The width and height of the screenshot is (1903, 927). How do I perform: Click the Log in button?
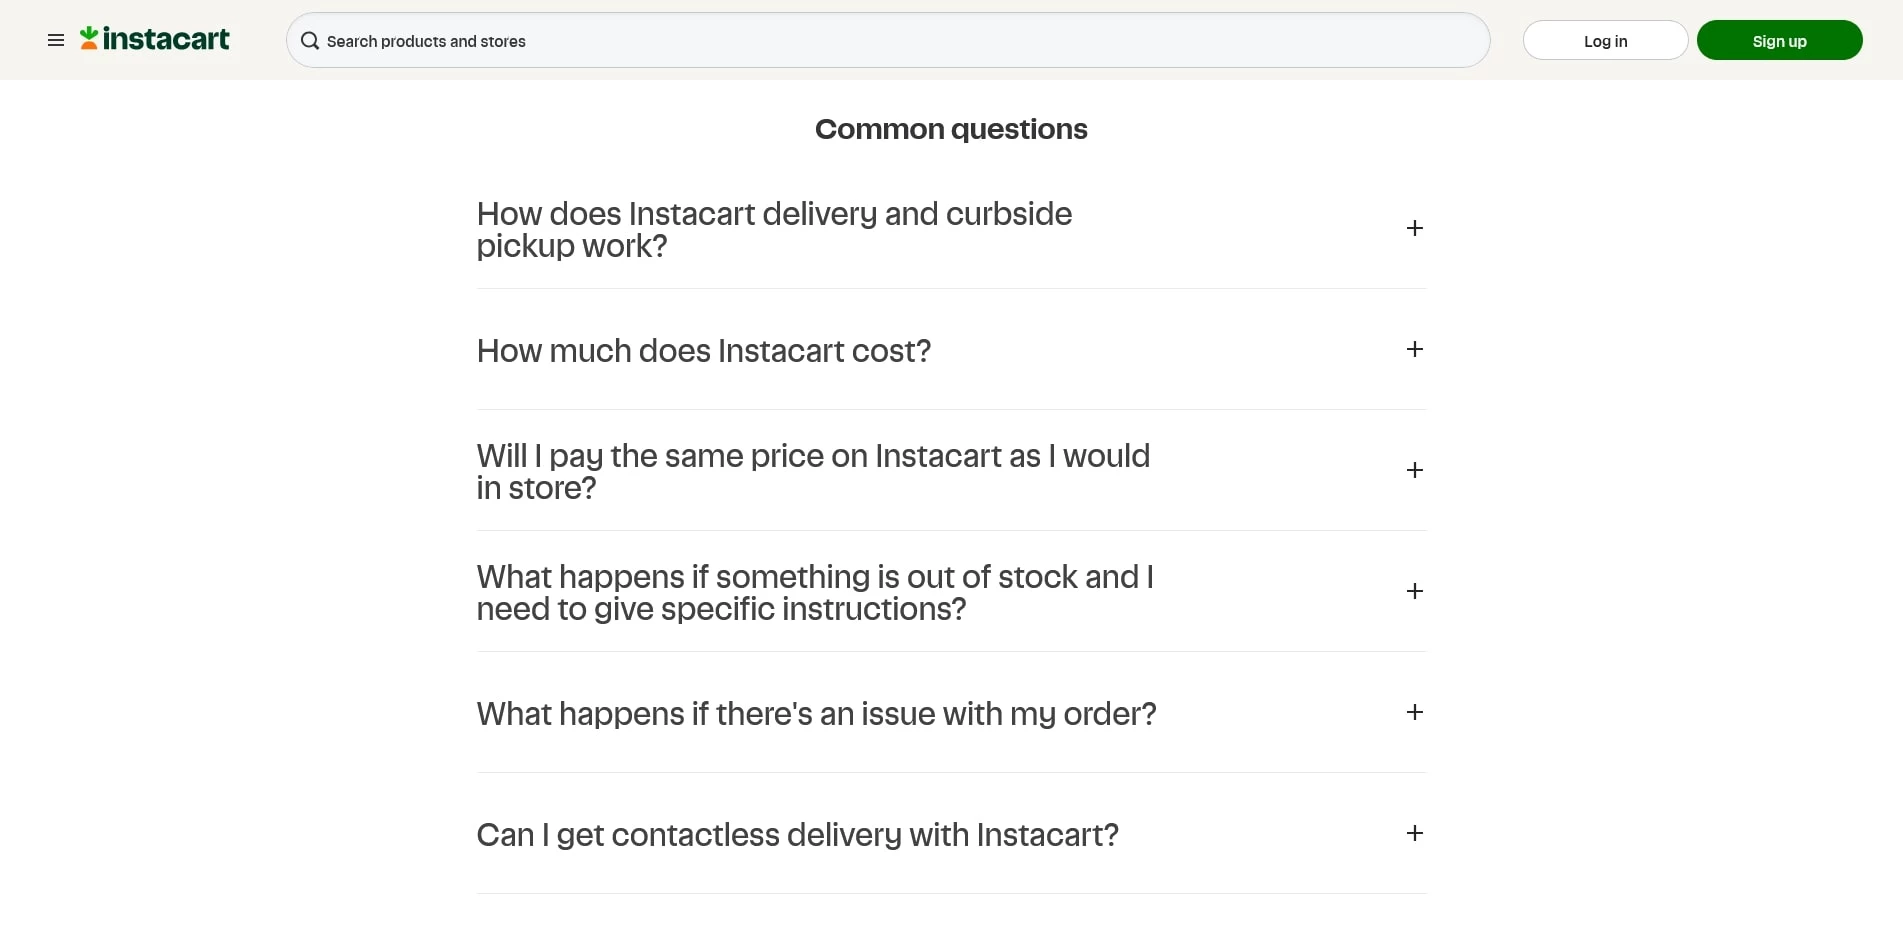1604,40
